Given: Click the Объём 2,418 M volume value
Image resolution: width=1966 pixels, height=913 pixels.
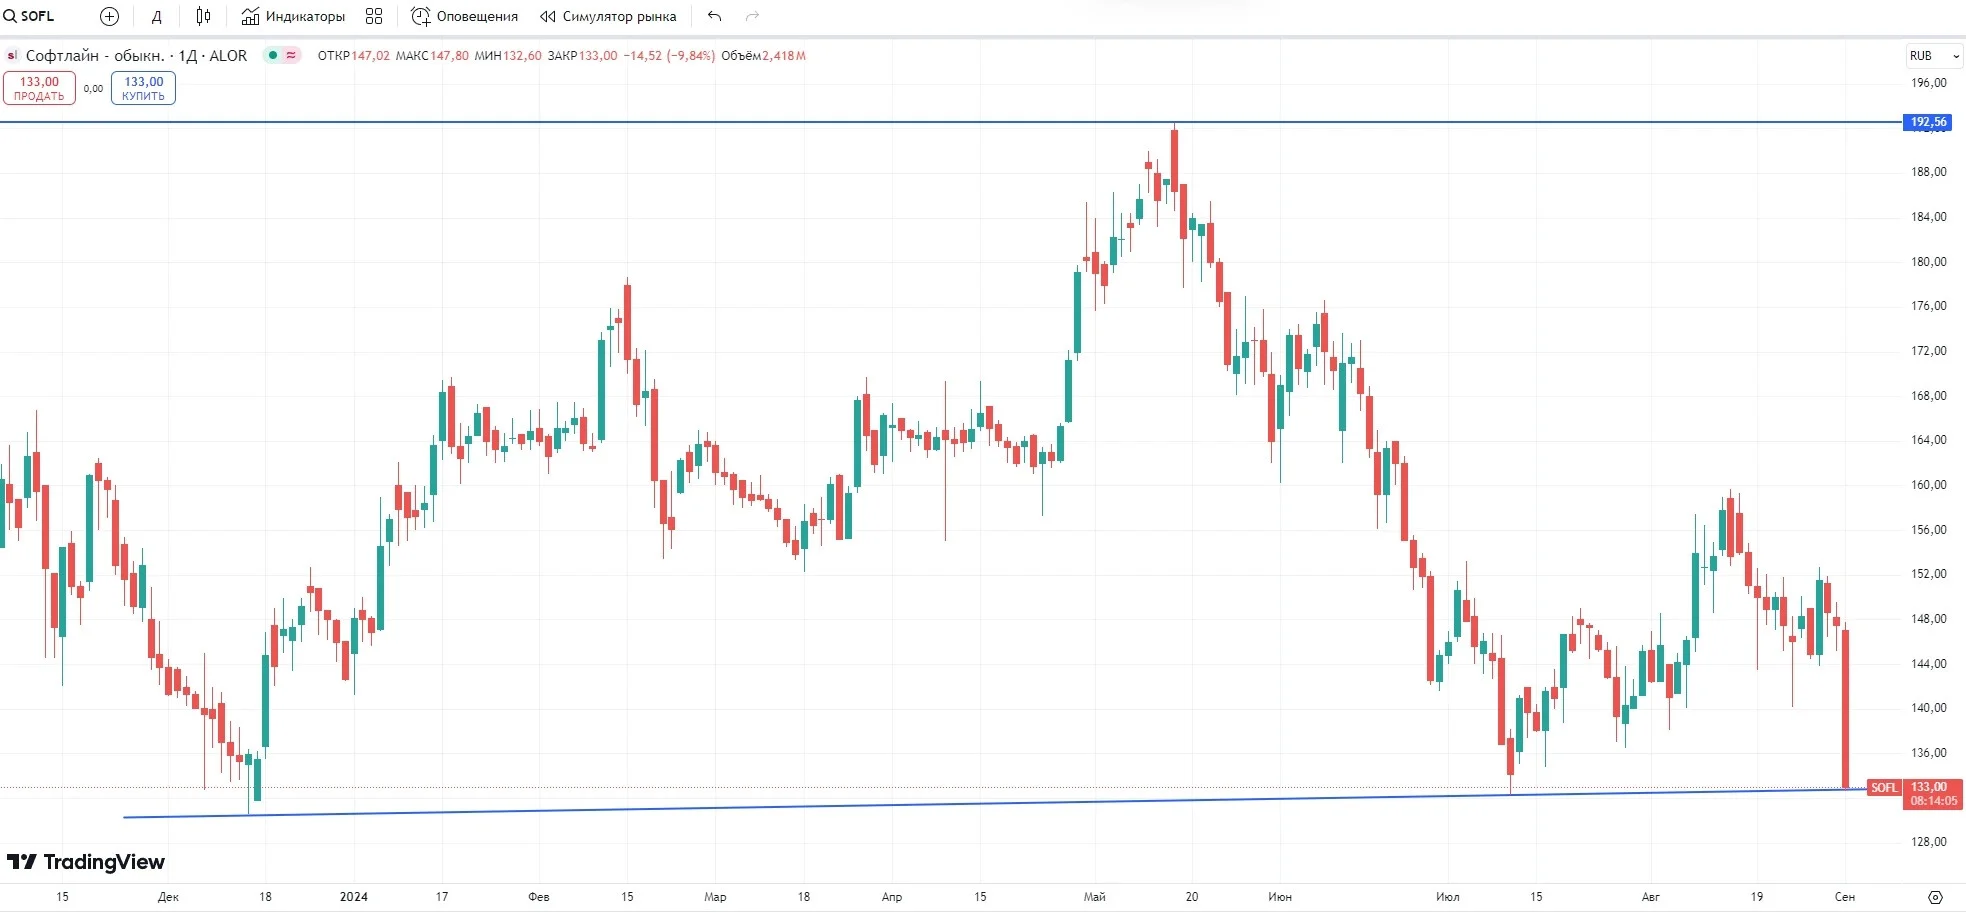Looking at the screenshot, I should click(x=763, y=56).
